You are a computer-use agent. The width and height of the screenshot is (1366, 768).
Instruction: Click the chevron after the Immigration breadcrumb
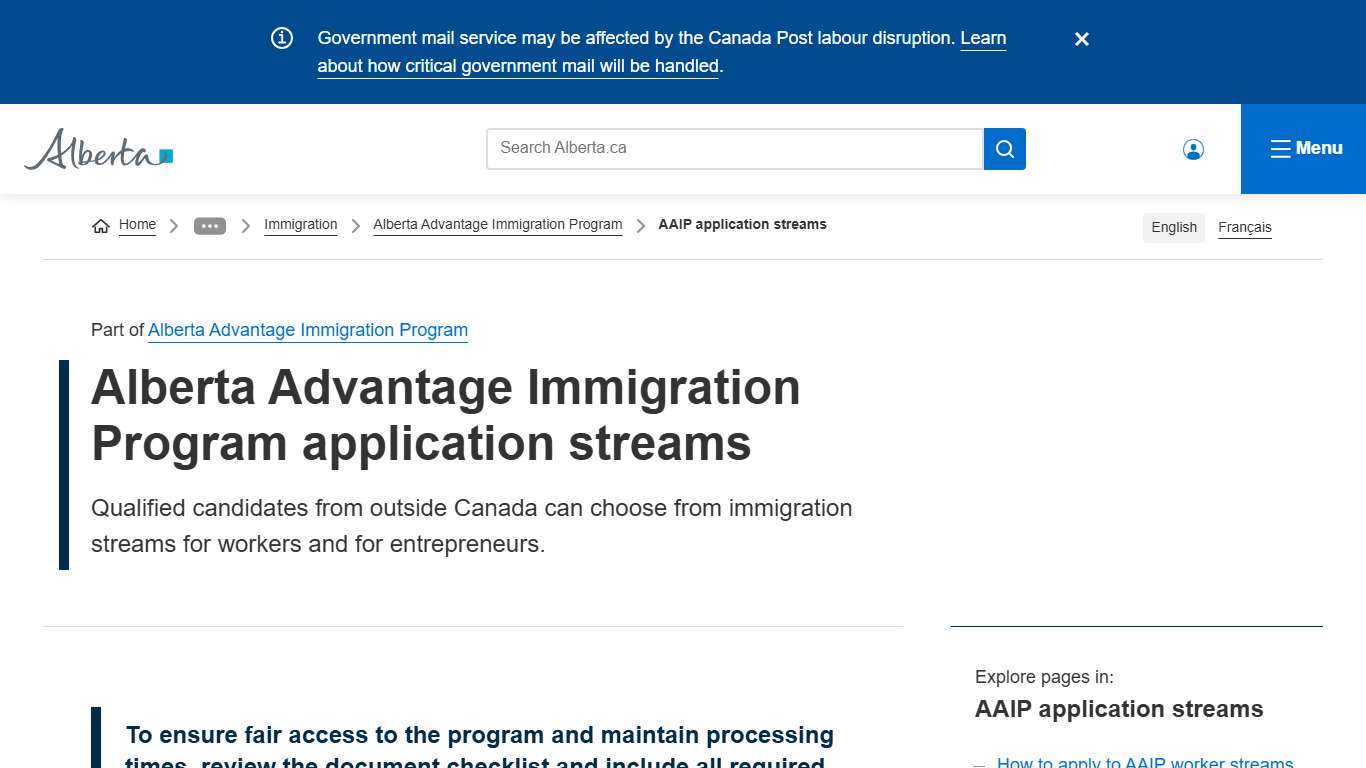click(x=355, y=225)
